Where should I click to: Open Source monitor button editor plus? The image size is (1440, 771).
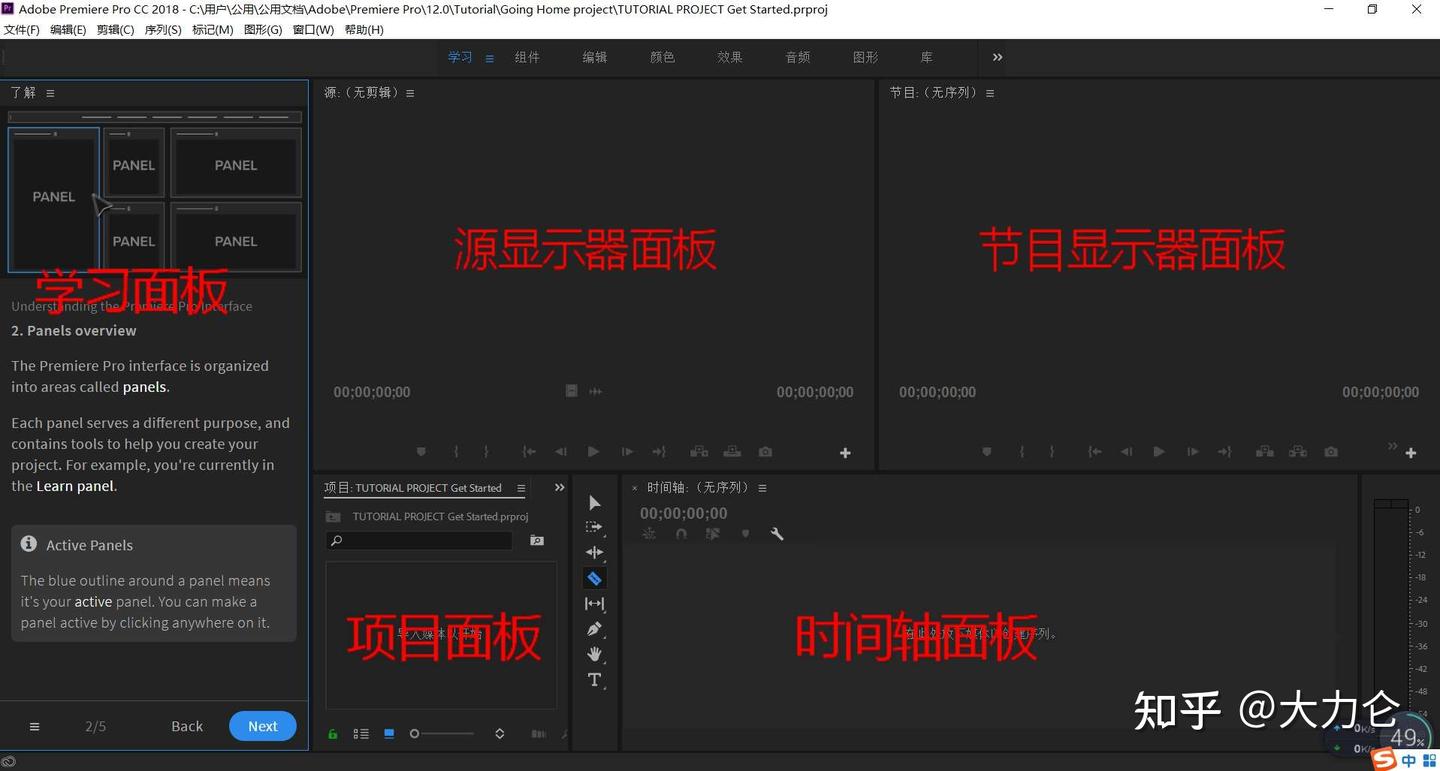click(x=845, y=453)
